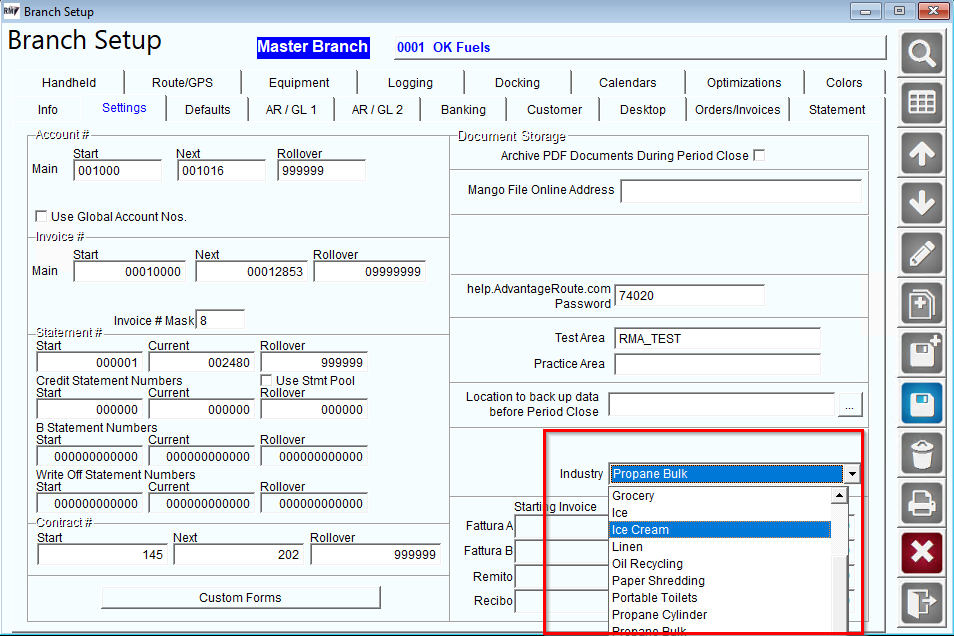Check the Use Stmt Pool checkbox
The image size is (954, 636).
tap(266, 380)
